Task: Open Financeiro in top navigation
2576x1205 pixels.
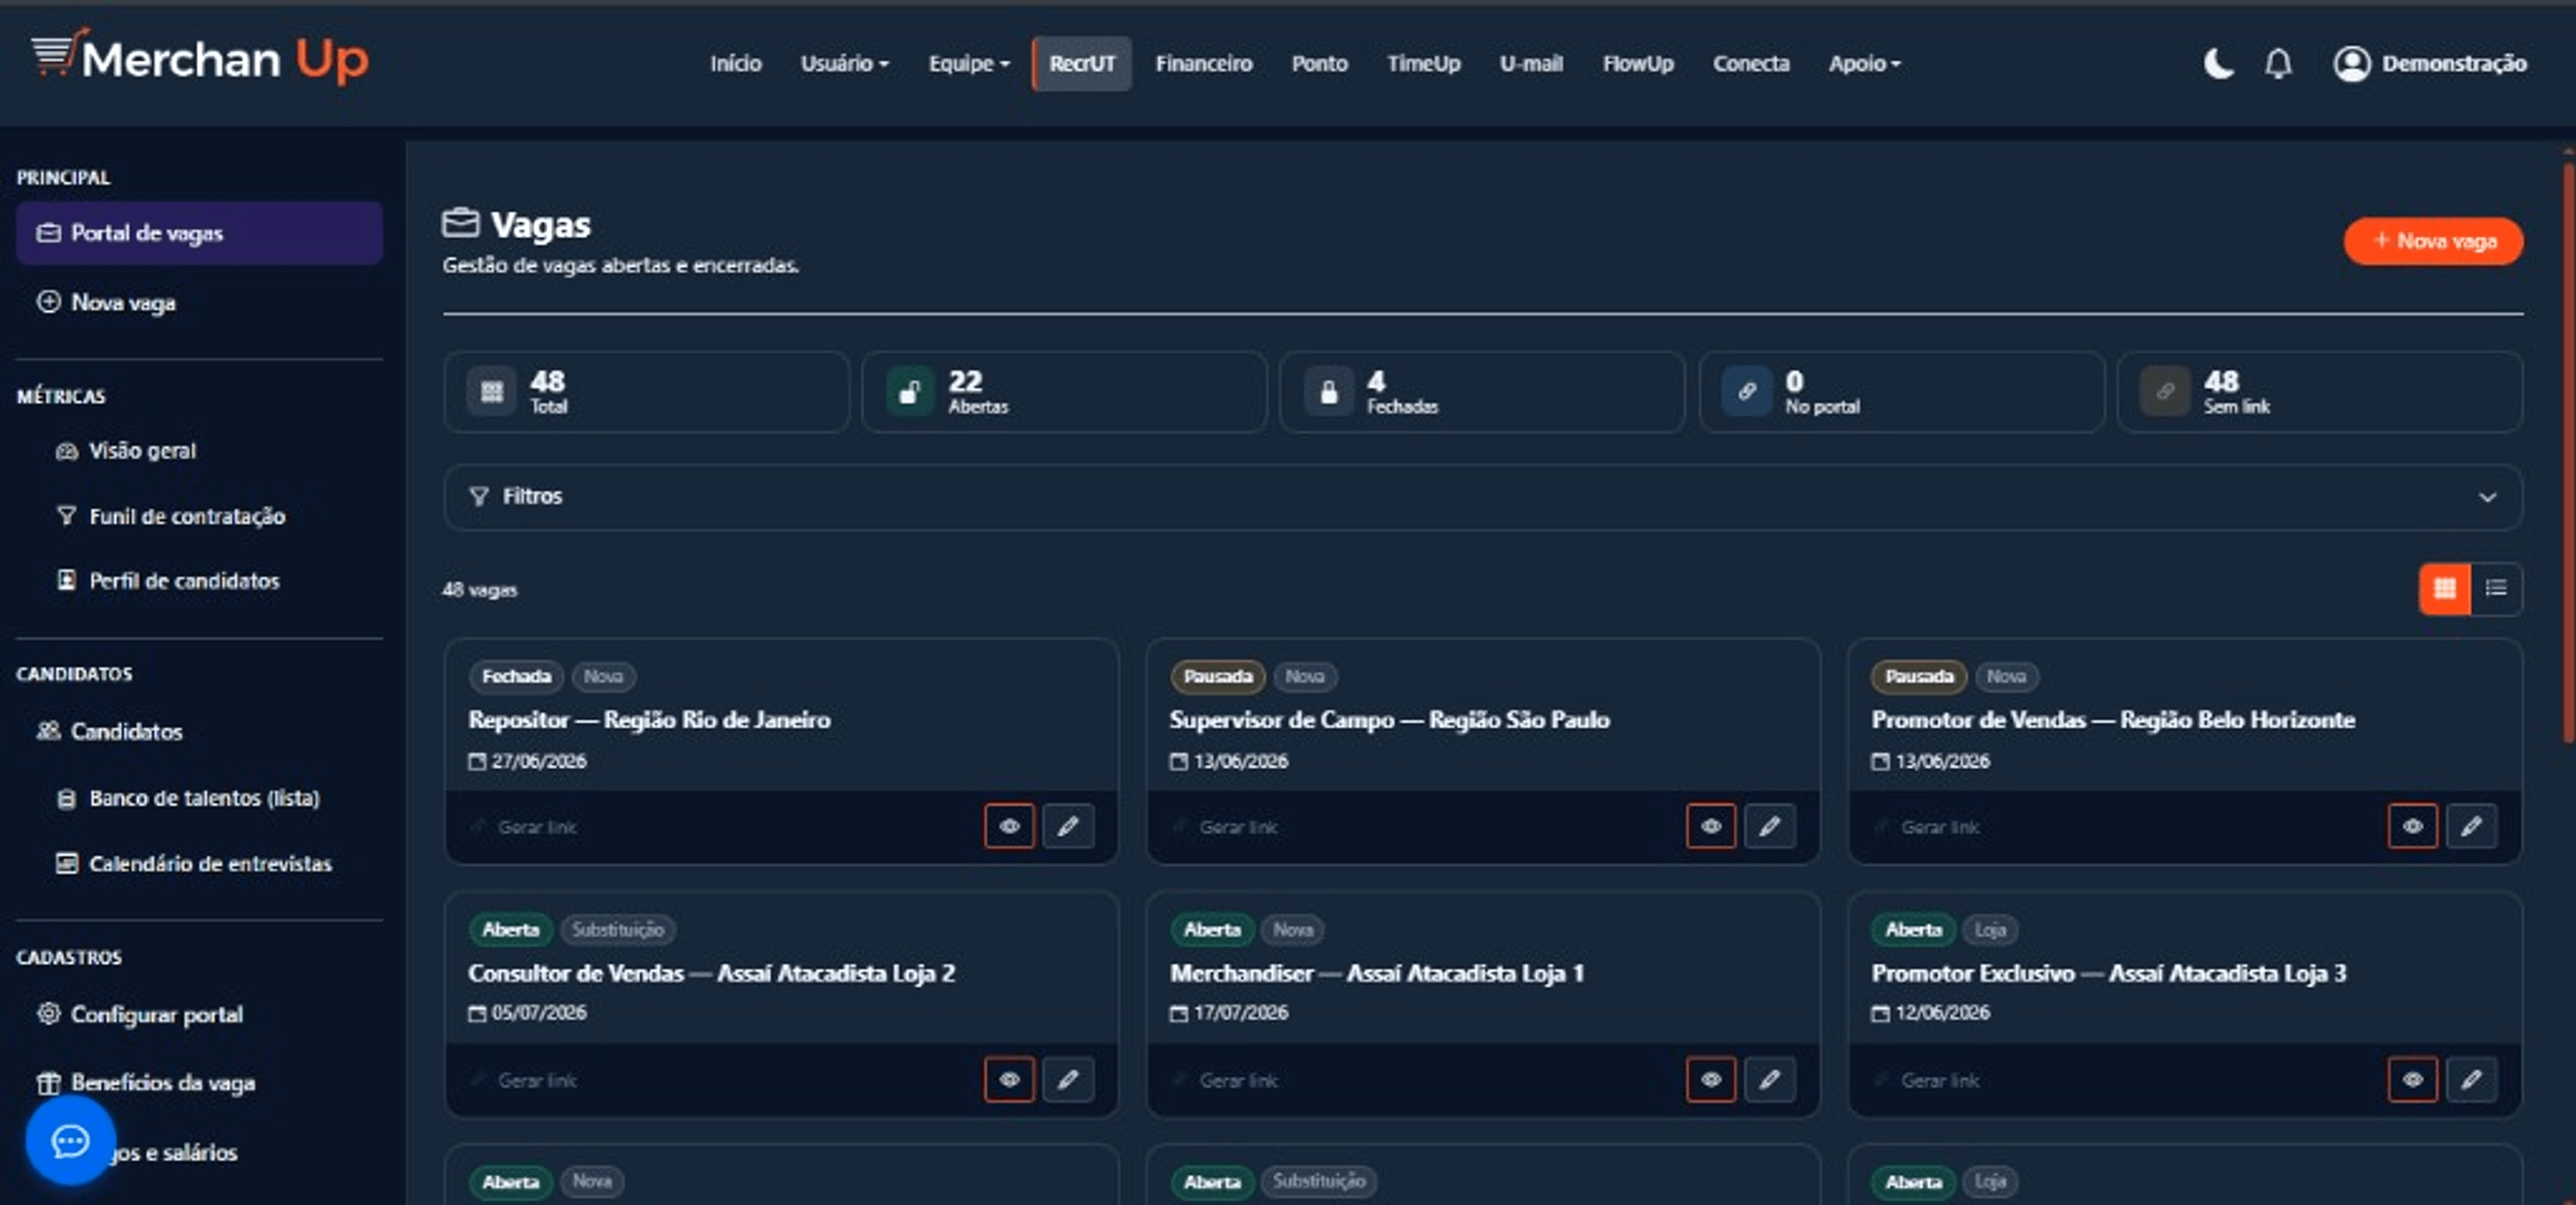Action: click(1204, 63)
